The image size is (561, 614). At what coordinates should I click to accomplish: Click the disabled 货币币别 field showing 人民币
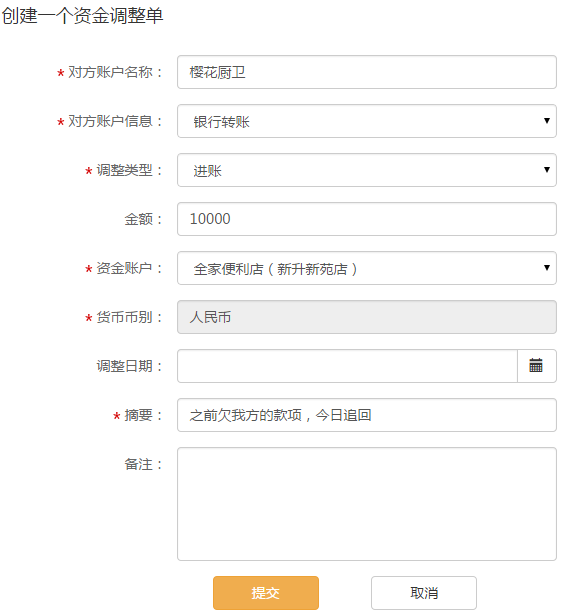366,317
